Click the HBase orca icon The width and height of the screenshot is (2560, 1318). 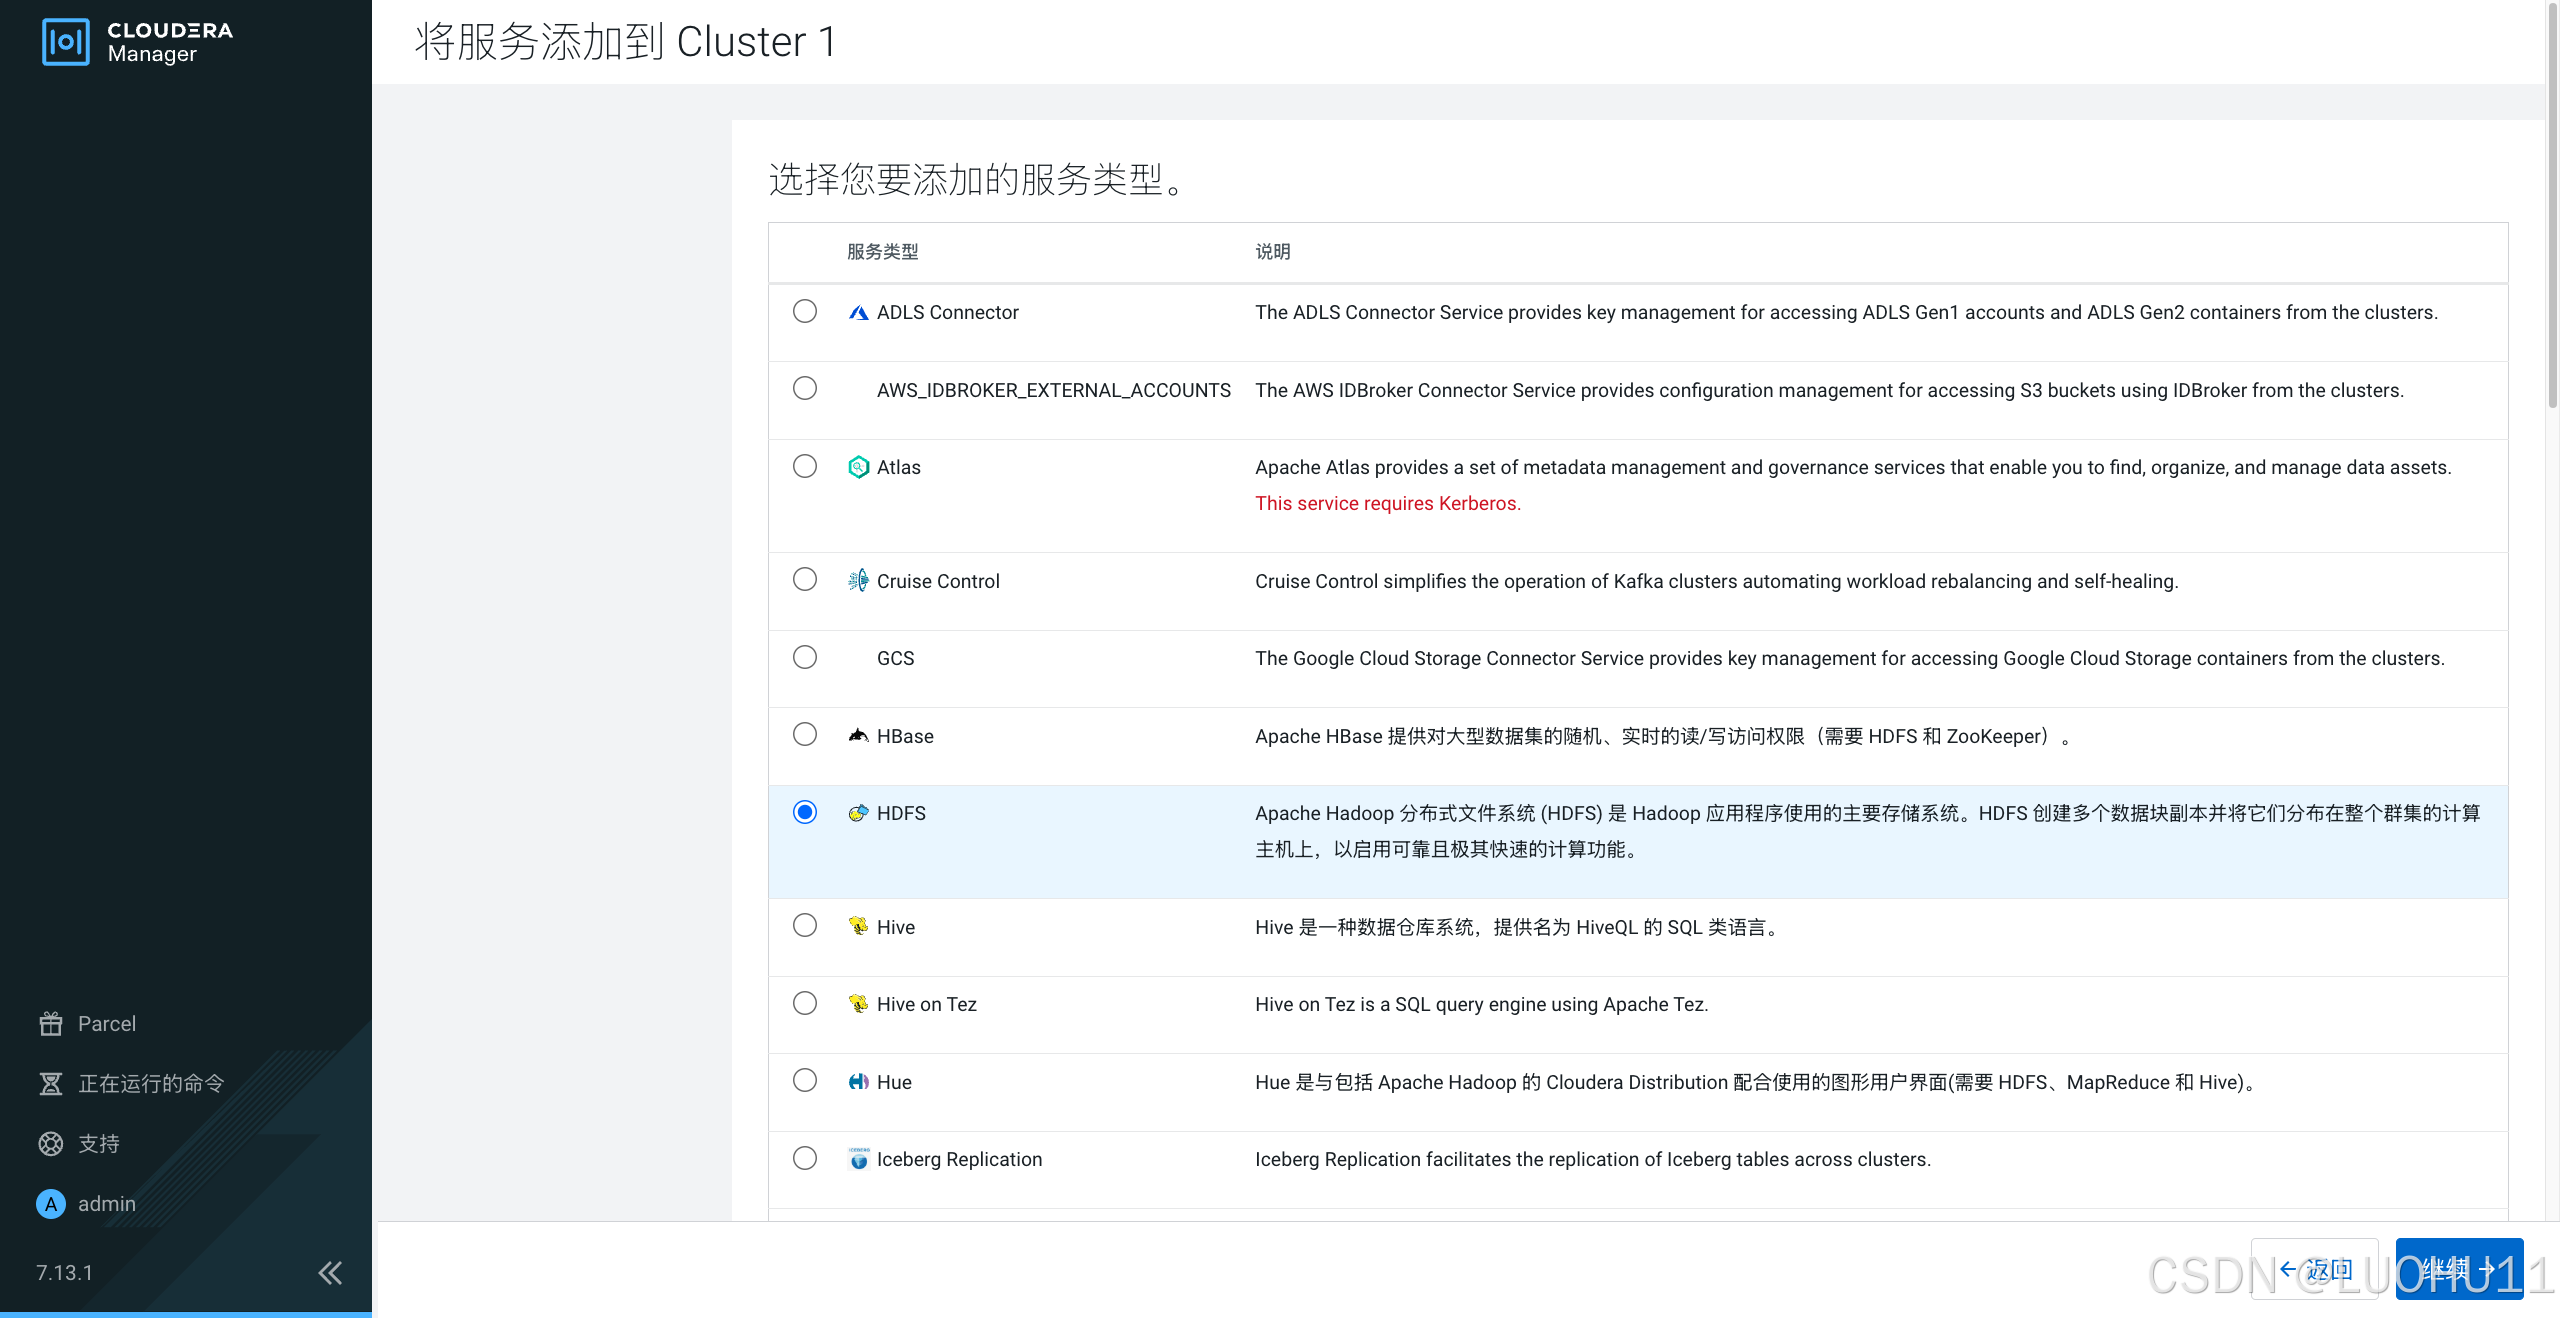click(x=858, y=736)
